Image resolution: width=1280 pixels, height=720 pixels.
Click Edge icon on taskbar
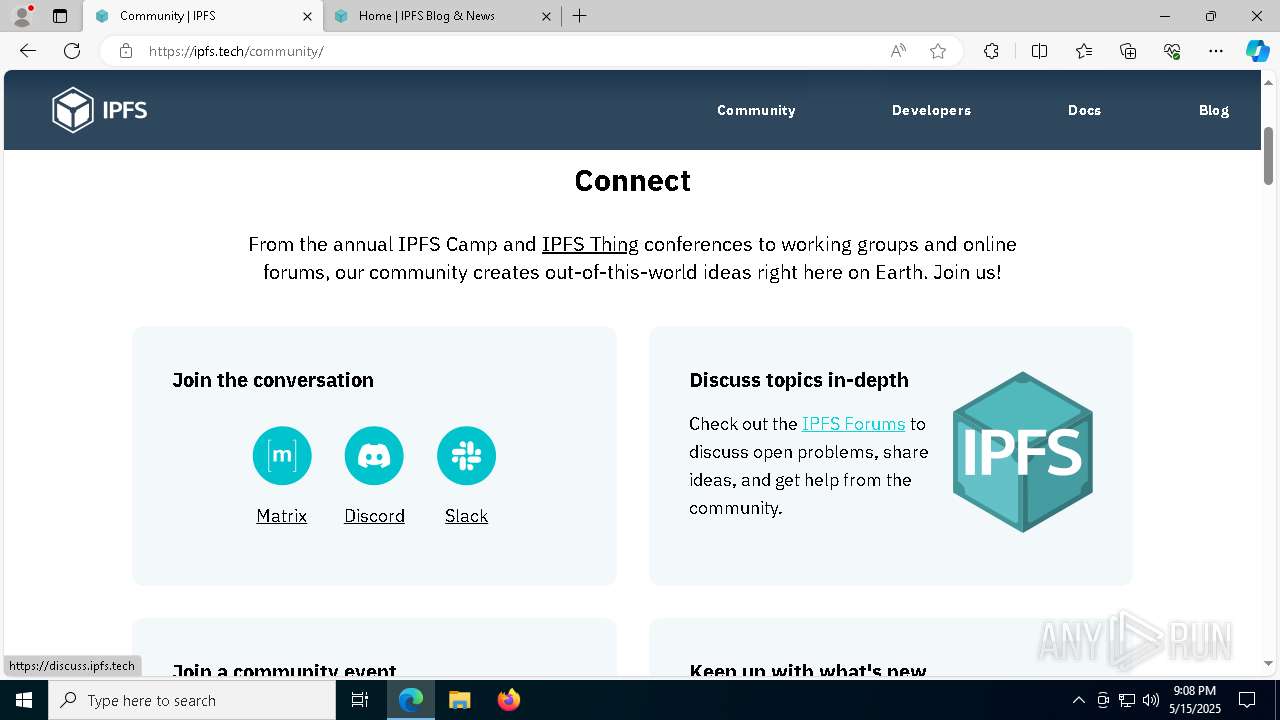click(411, 700)
